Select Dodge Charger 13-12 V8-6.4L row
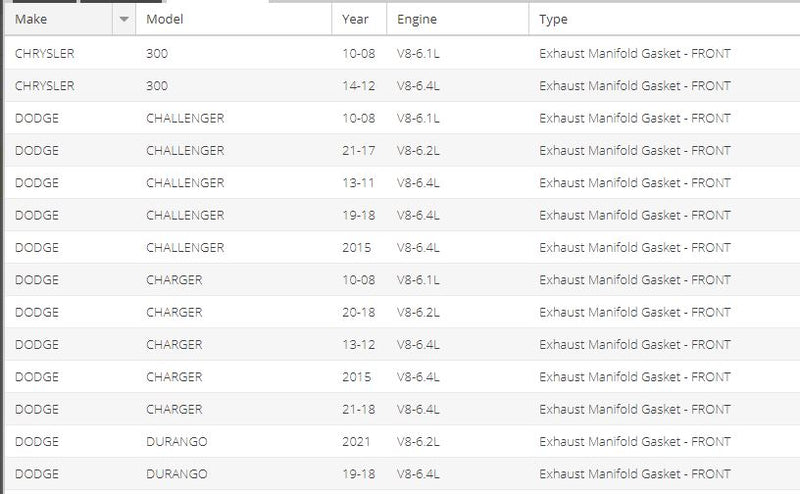Screen dimensions: 800x494 403,344
